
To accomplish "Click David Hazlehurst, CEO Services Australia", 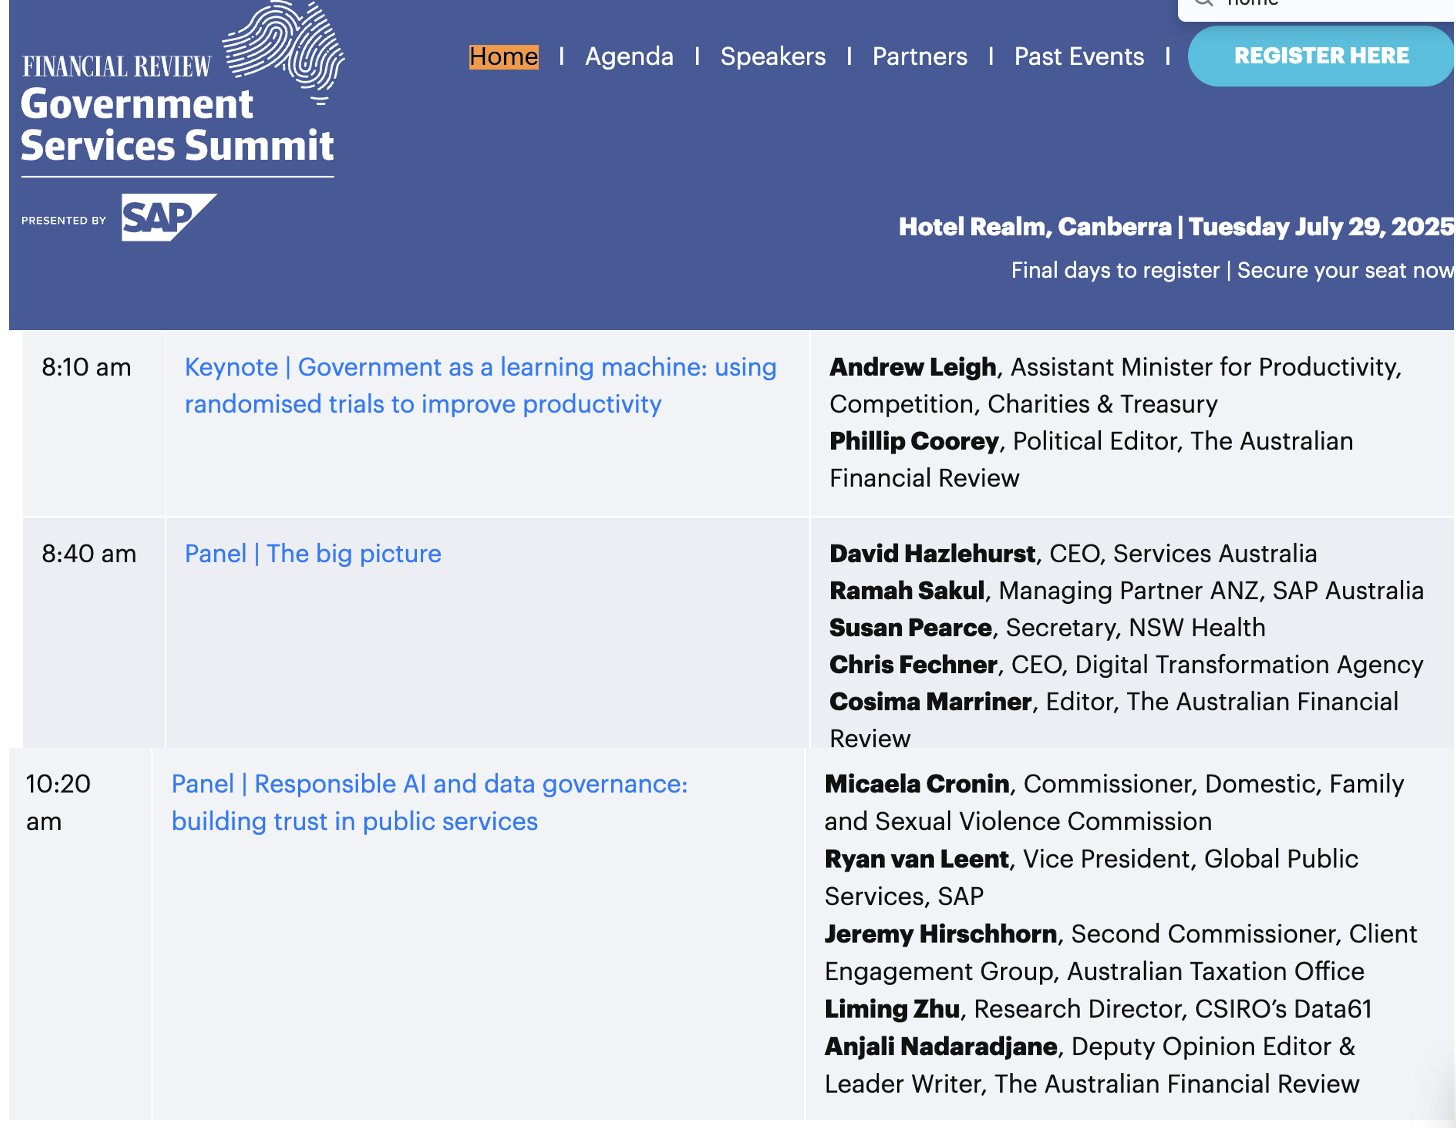I will [x=932, y=553].
